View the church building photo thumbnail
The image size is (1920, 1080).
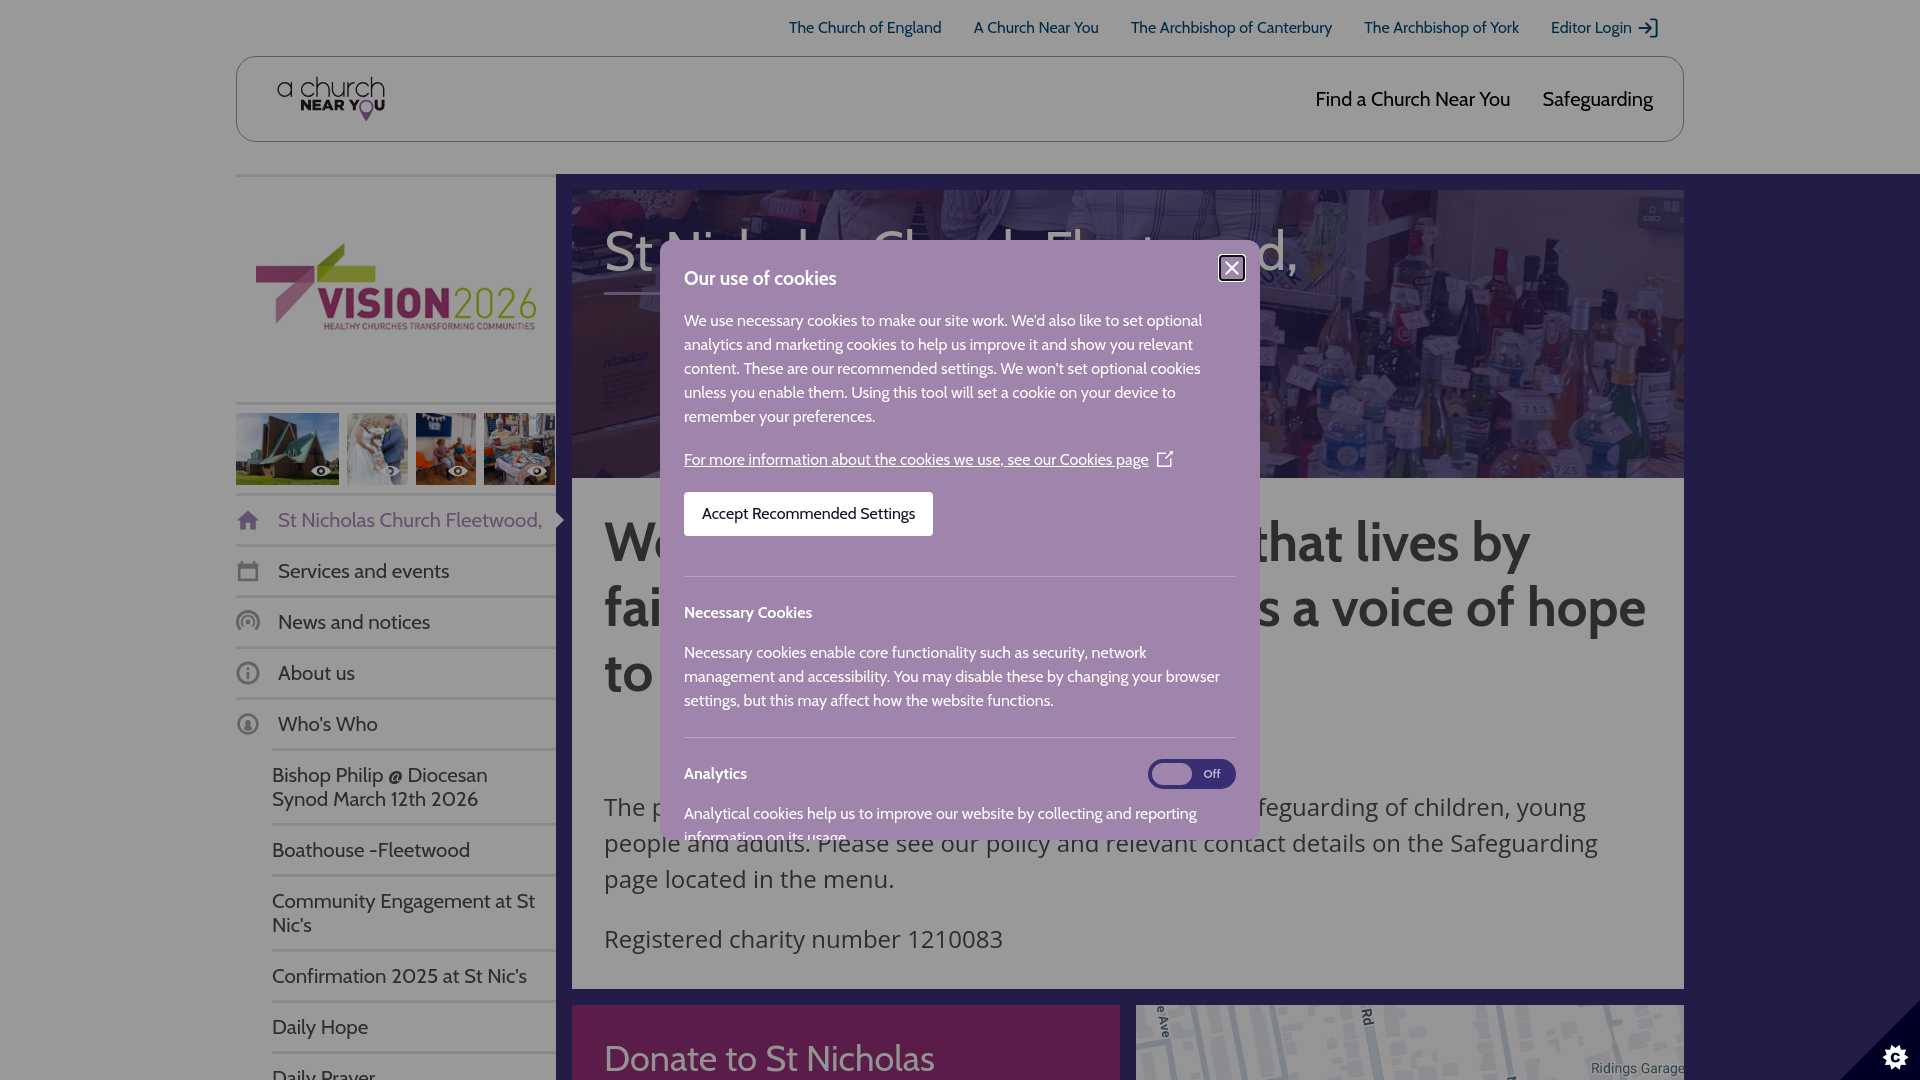(287, 449)
